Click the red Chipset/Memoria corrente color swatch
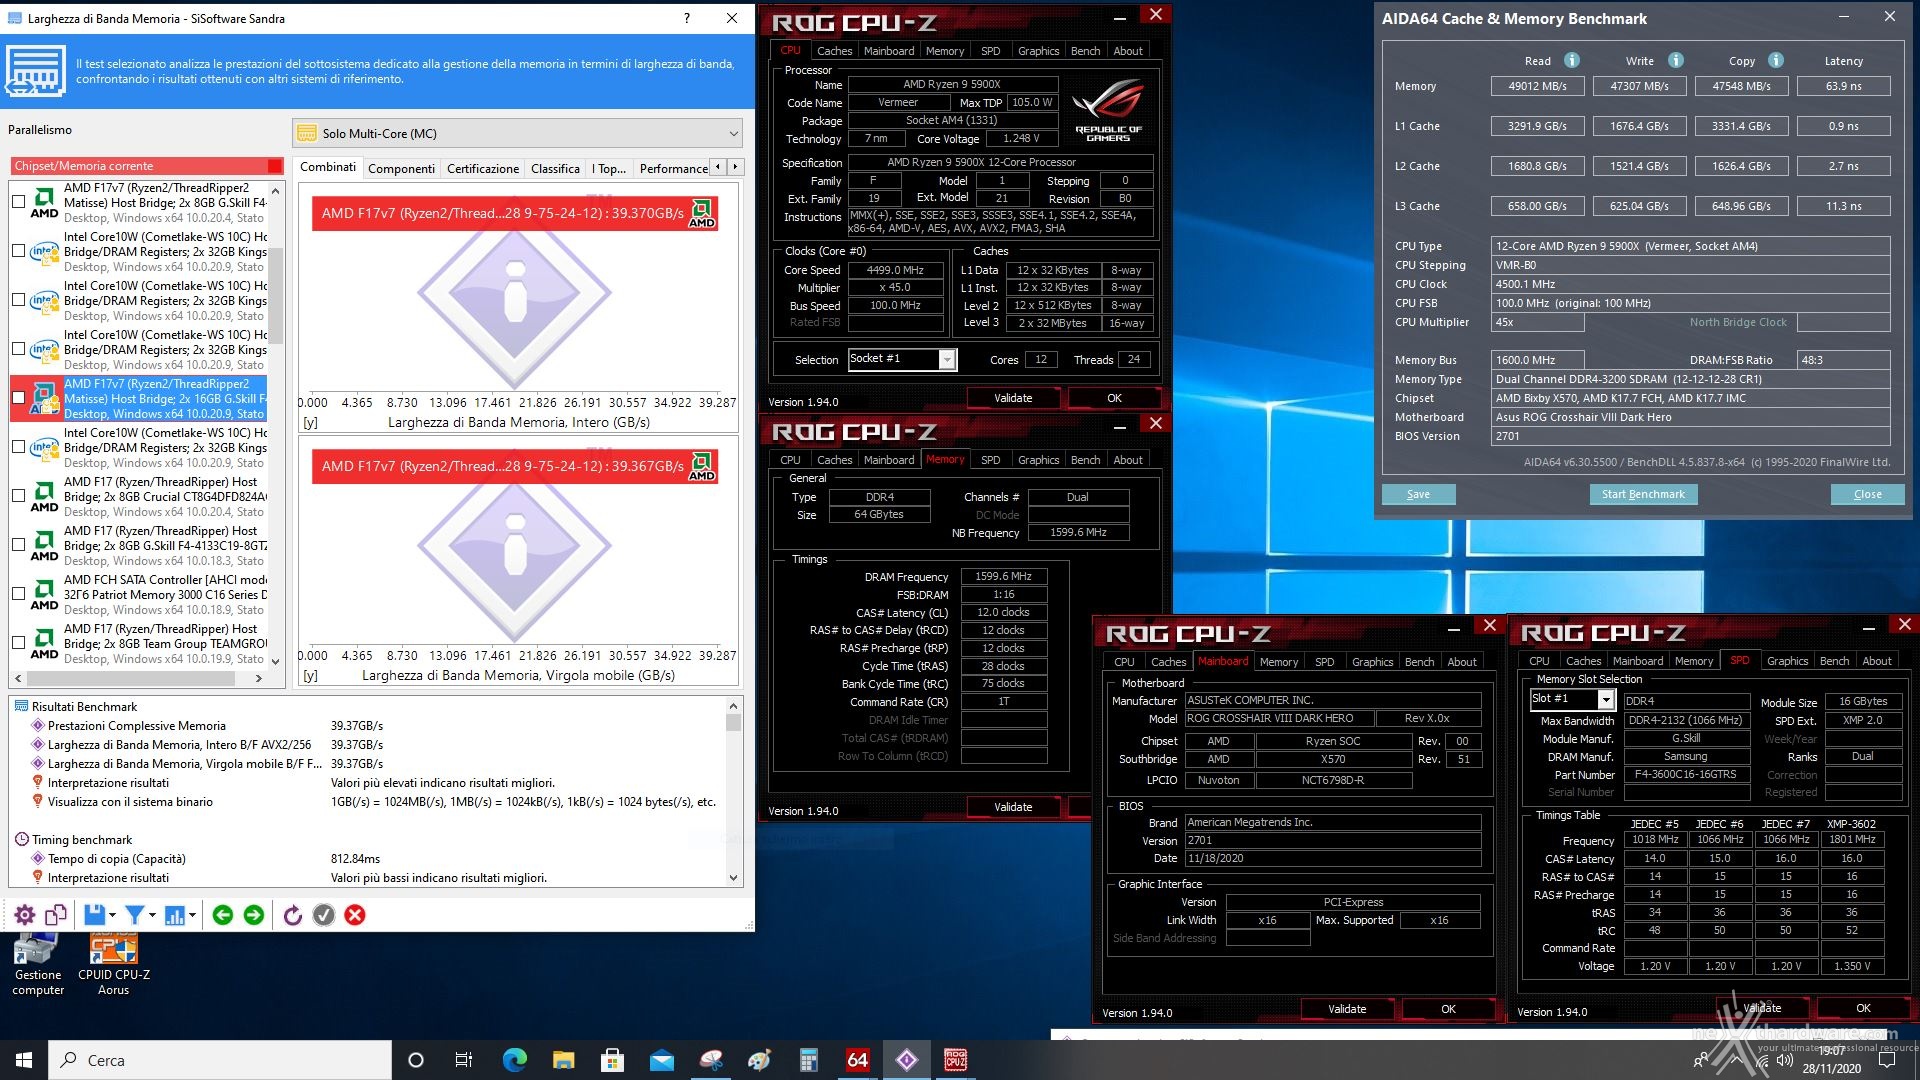Viewport: 1920px width, 1080px height. (275, 166)
